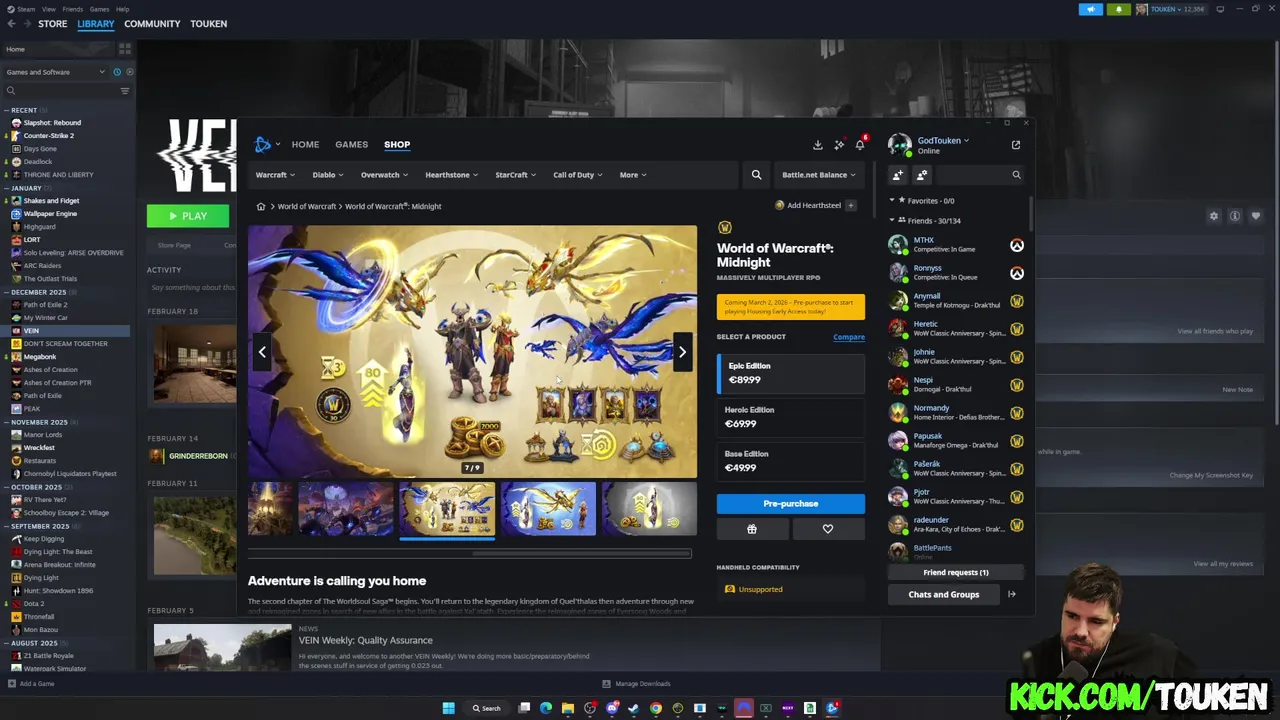1280x720 pixels.
Task: Open the More shop dropdown
Action: 633,175
